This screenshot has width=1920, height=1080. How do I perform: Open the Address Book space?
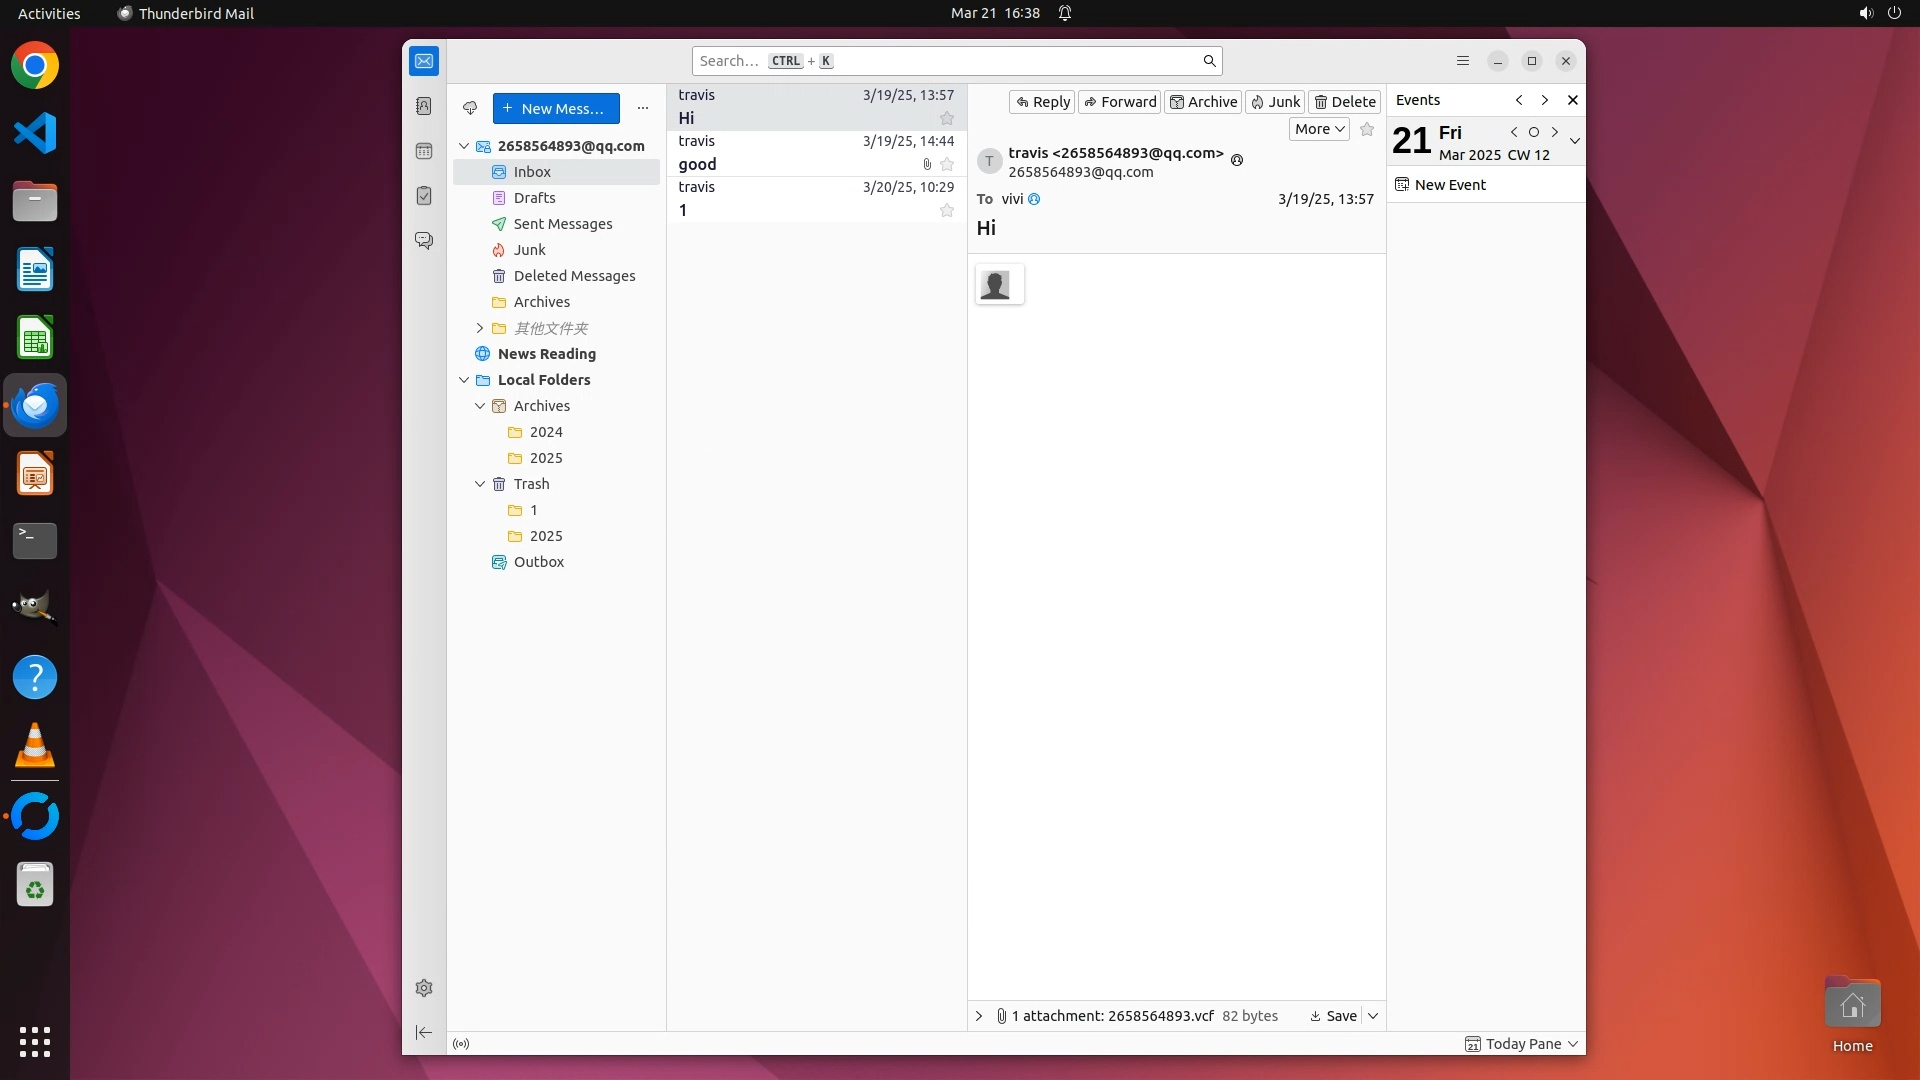click(424, 106)
